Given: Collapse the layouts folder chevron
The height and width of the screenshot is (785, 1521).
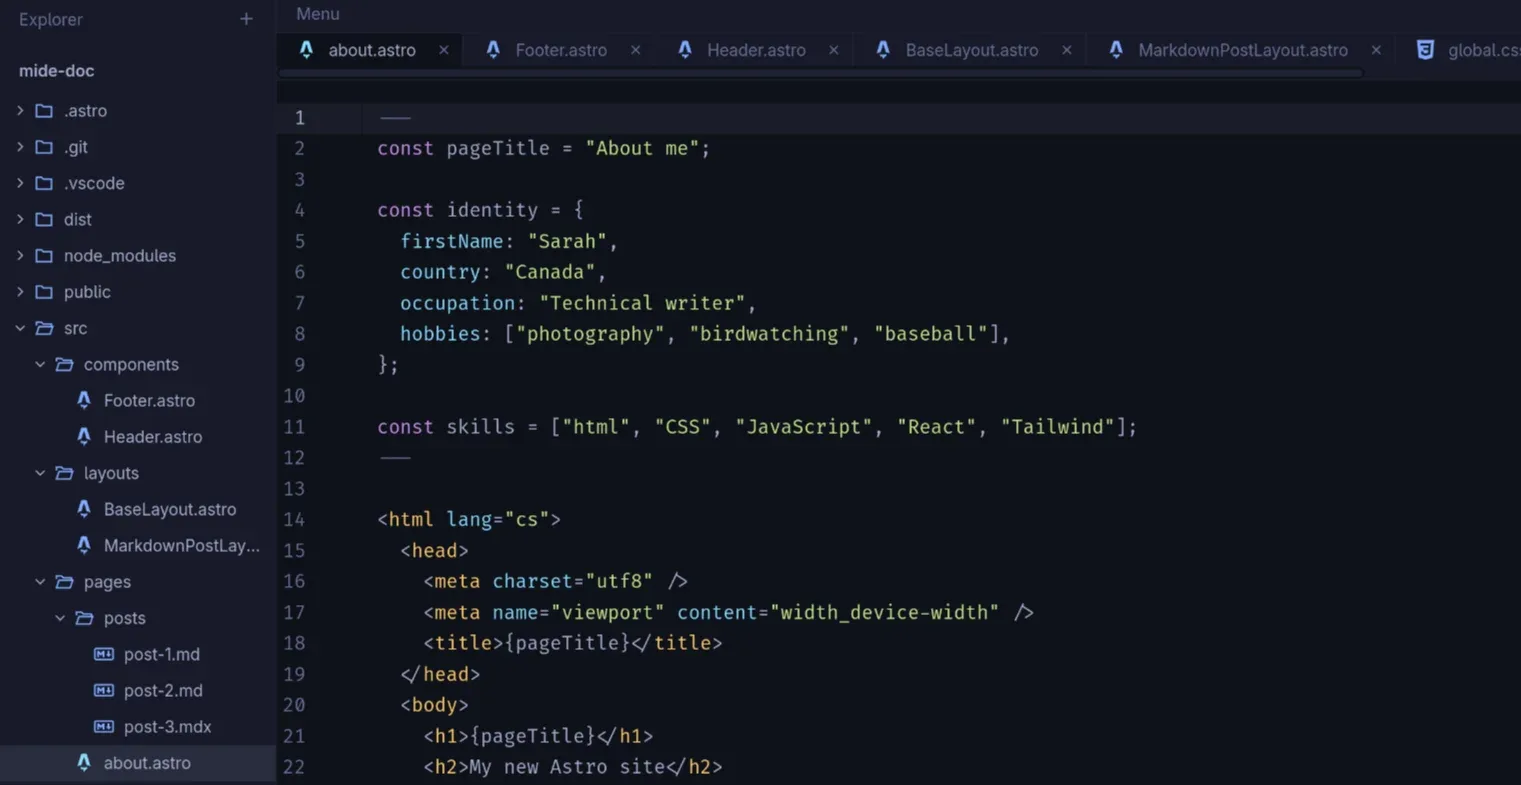Looking at the screenshot, I should pyautogui.click(x=40, y=473).
